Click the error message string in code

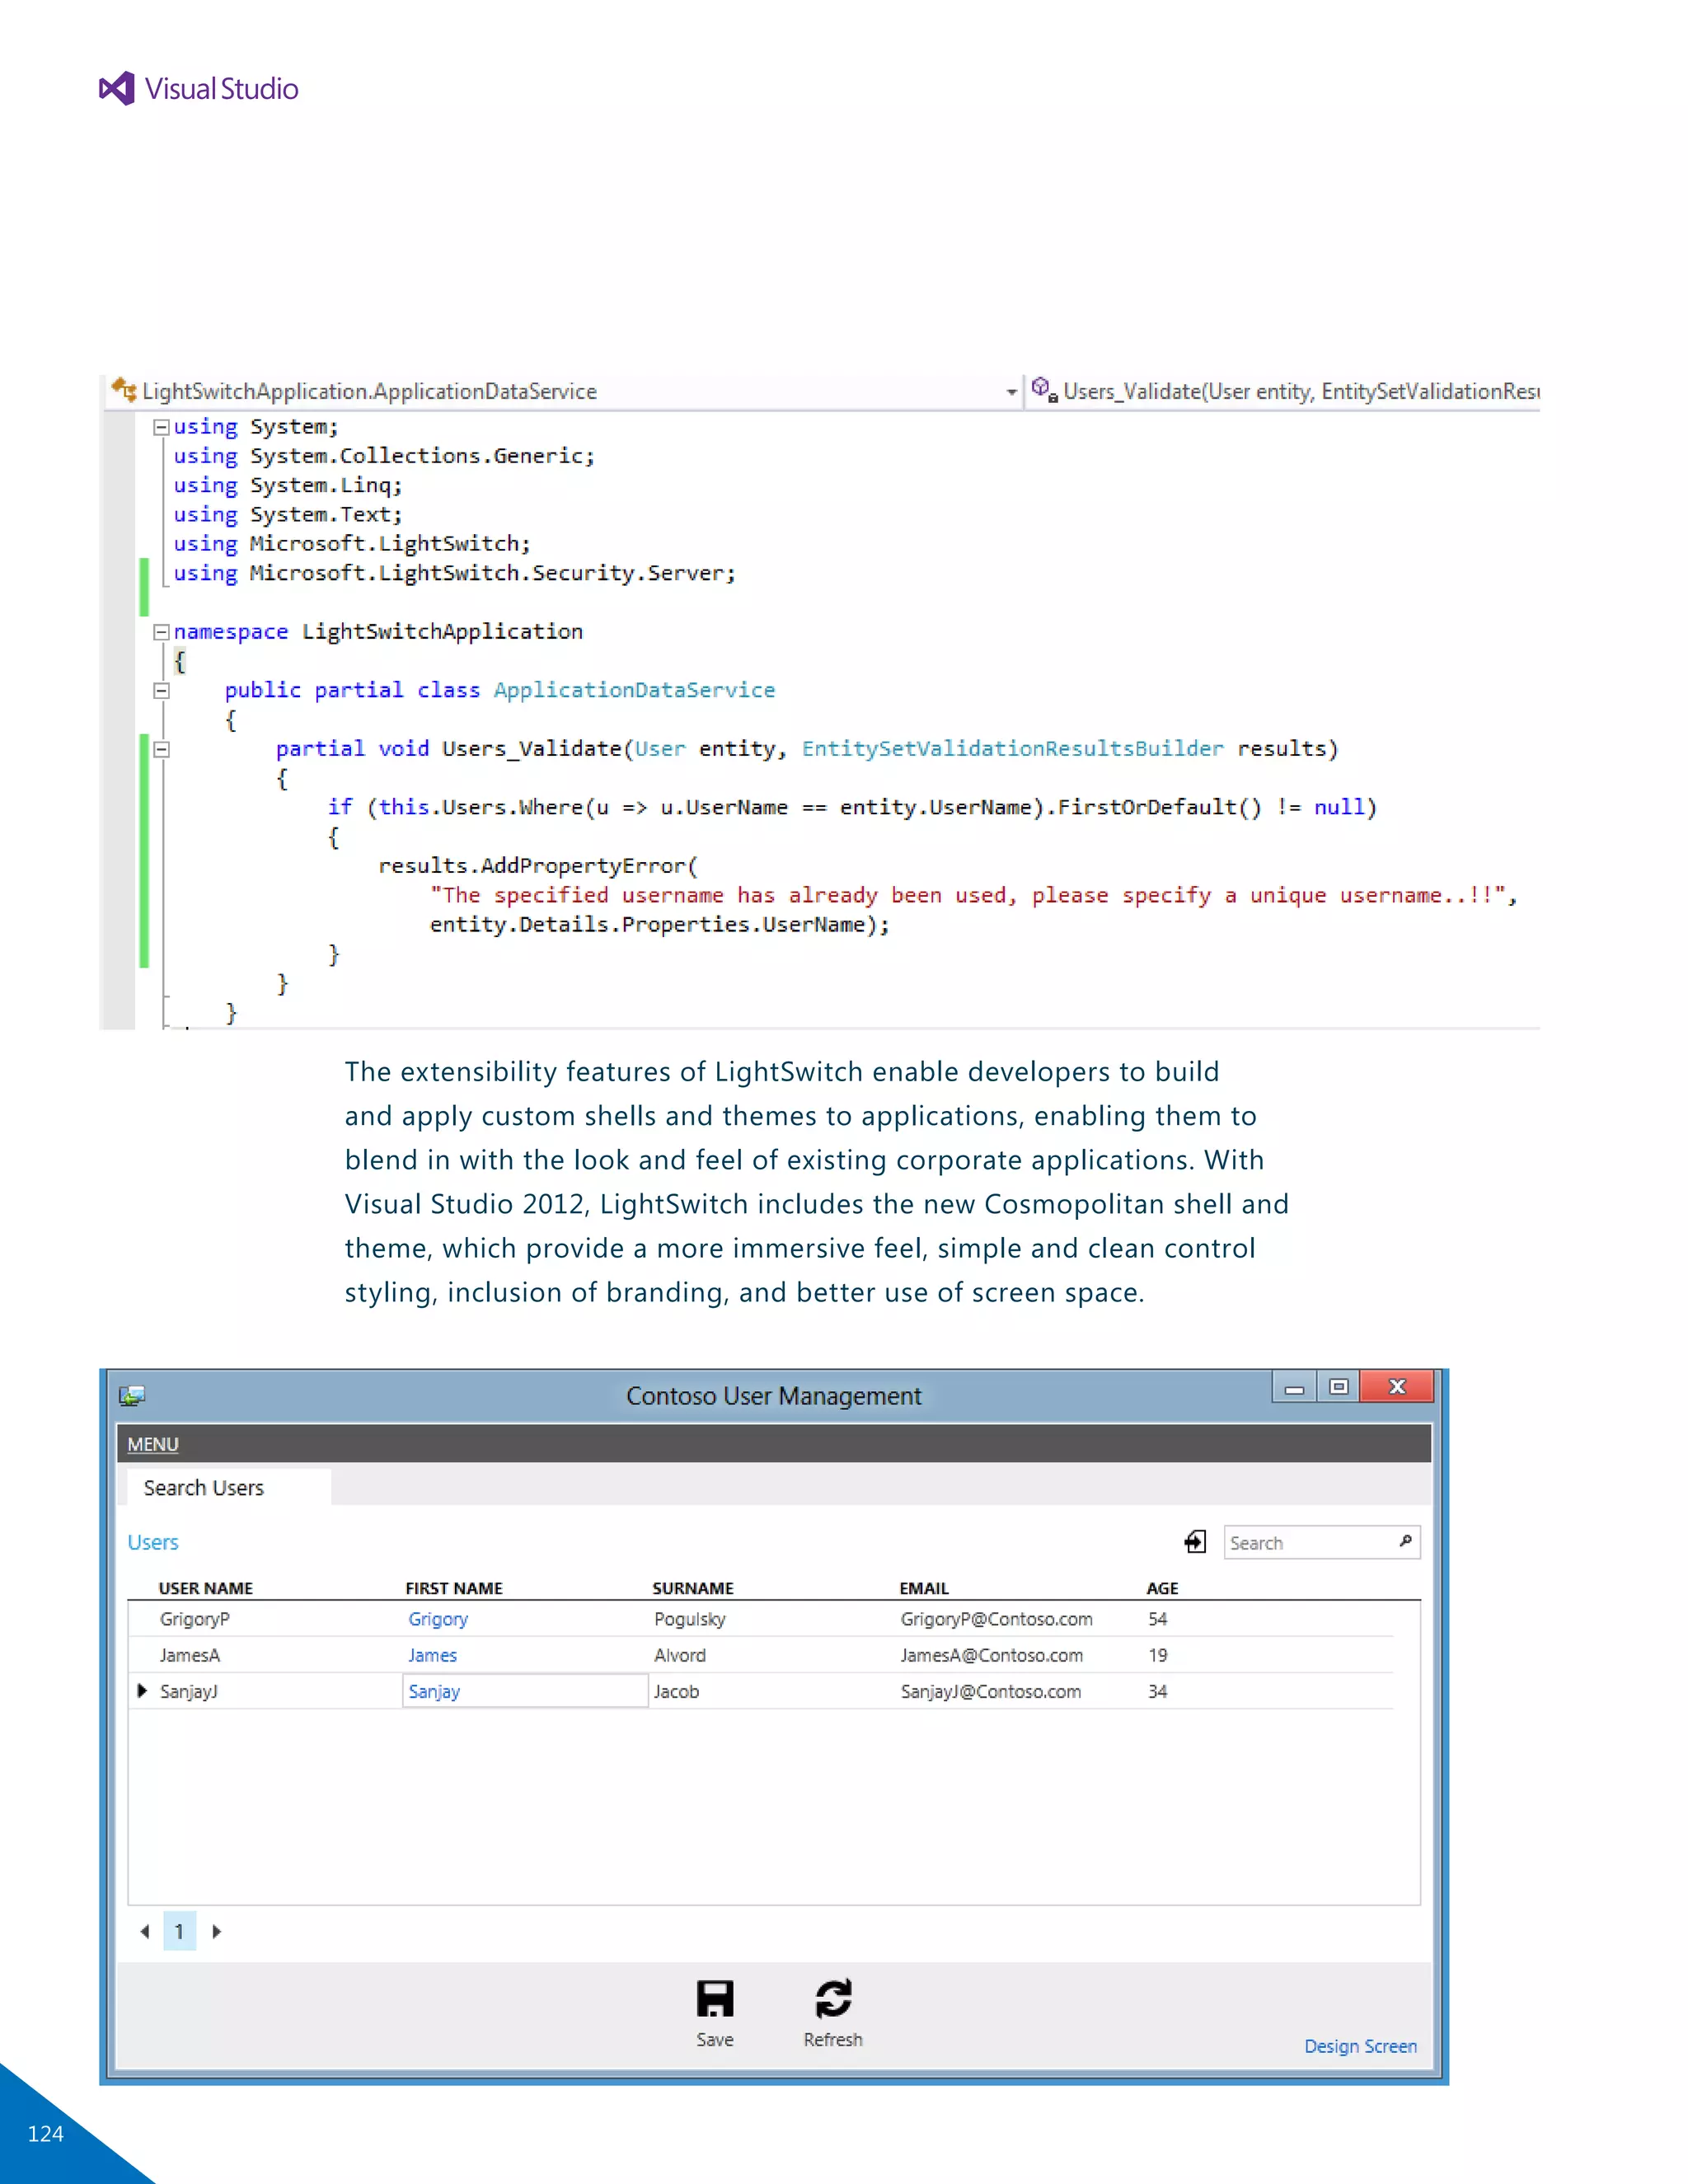968,895
